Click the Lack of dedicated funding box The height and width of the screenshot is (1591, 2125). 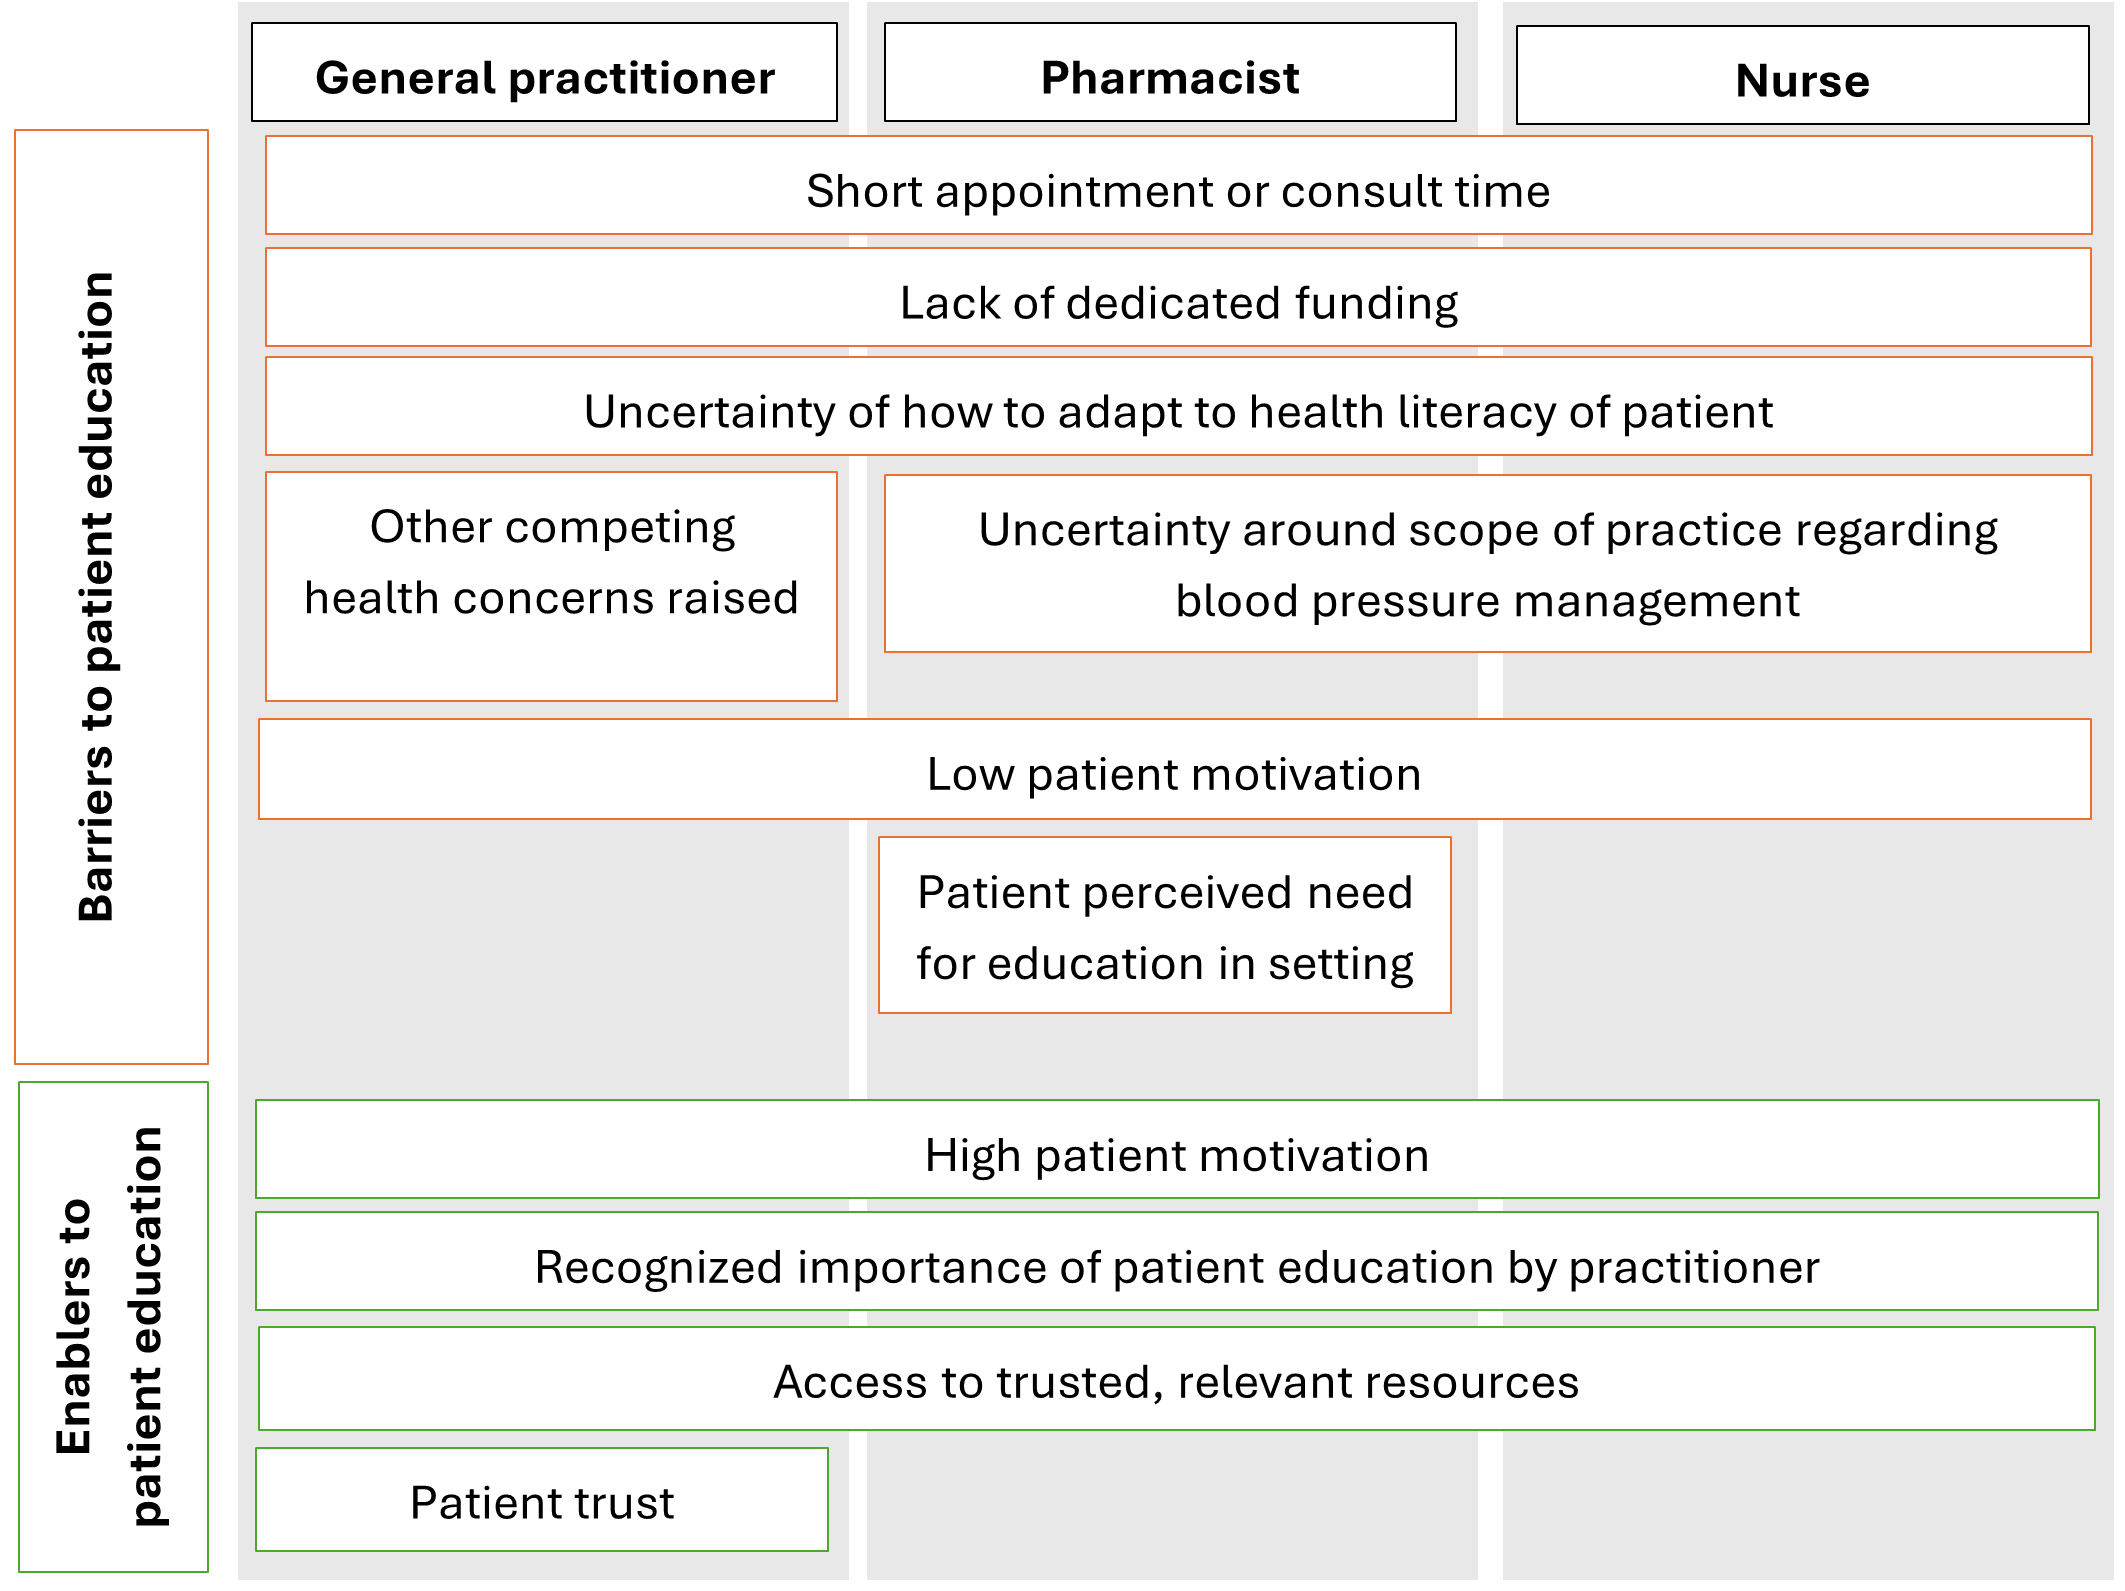1178,298
